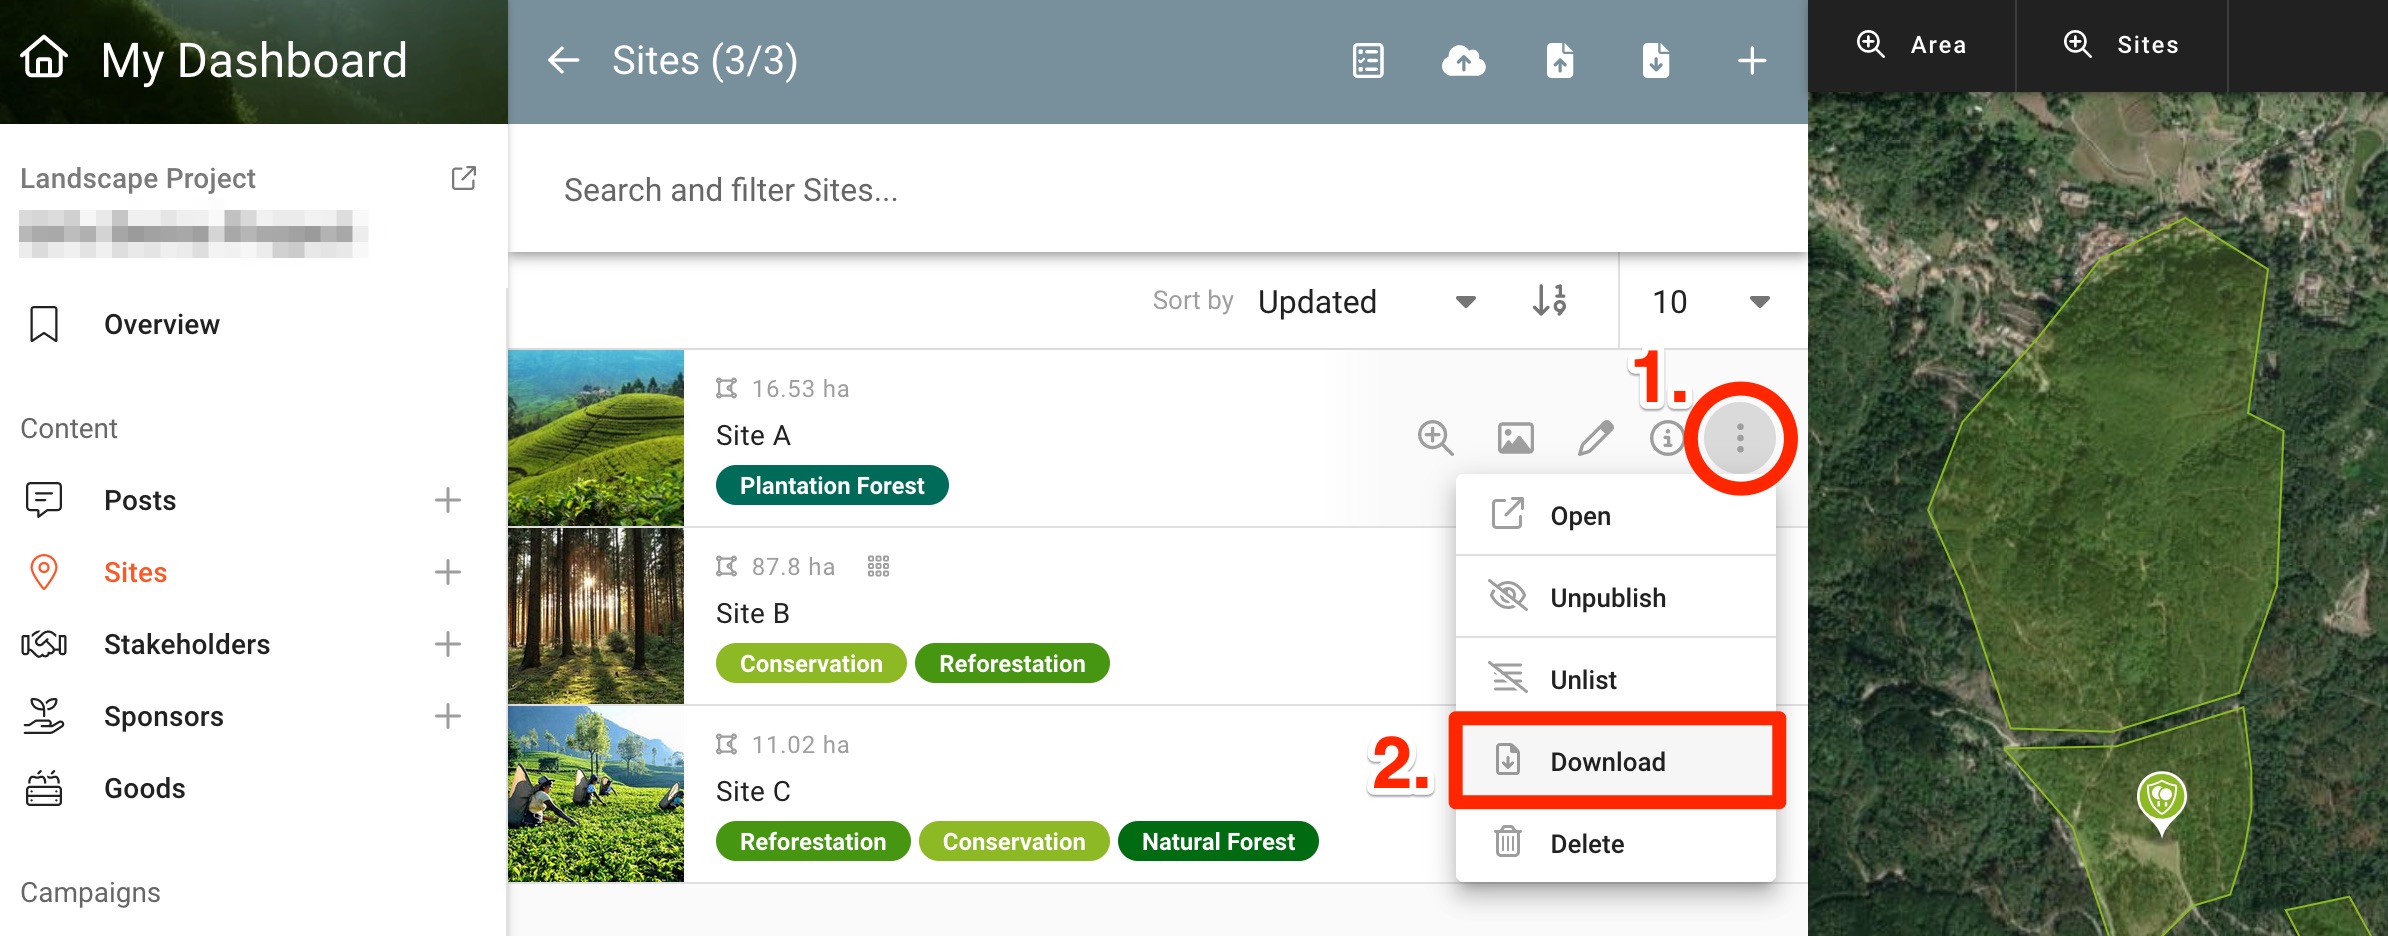Open the items per page dropdown showing 10

click(x=1711, y=301)
